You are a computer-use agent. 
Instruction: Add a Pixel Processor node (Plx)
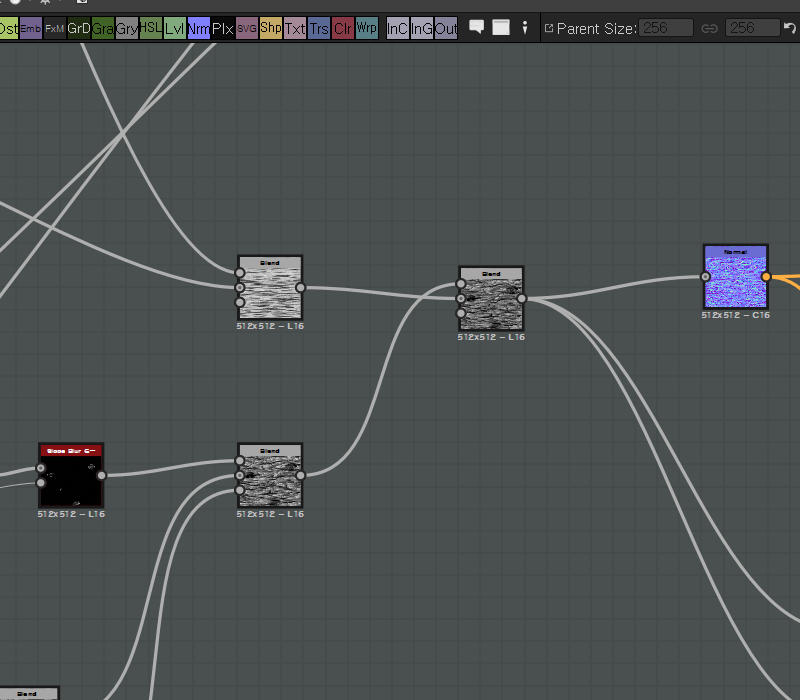click(223, 28)
